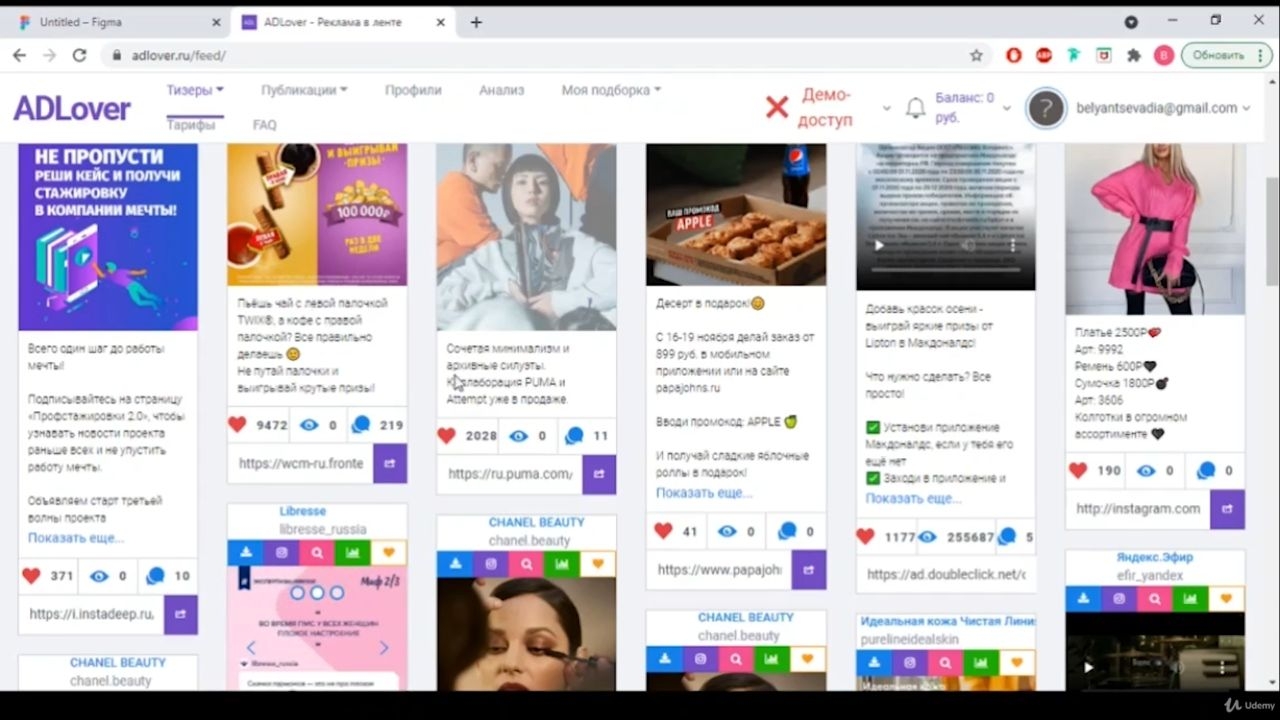The height and width of the screenshot is (720, 1280).
Task: Open the belyantsevadia@gmail.com account dropdown
Action: pos(1164,108)
